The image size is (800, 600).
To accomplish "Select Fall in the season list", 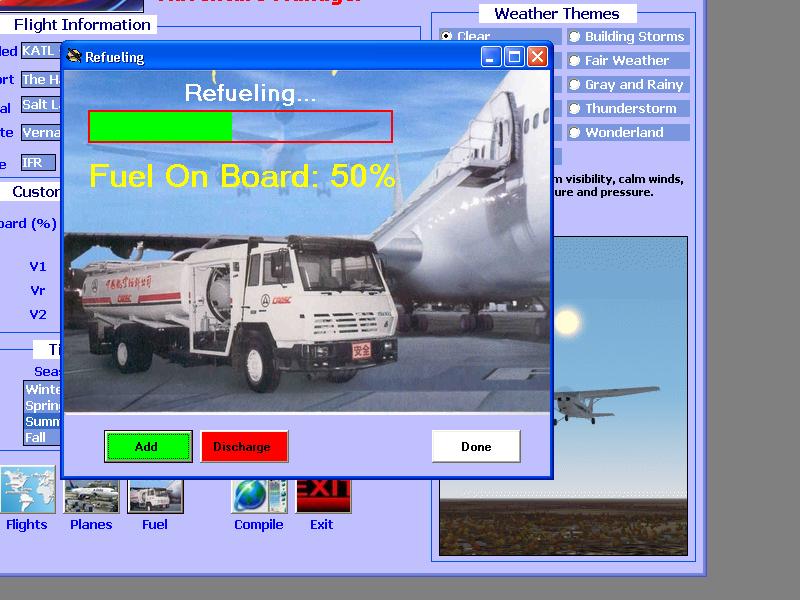I will point(43,437).
